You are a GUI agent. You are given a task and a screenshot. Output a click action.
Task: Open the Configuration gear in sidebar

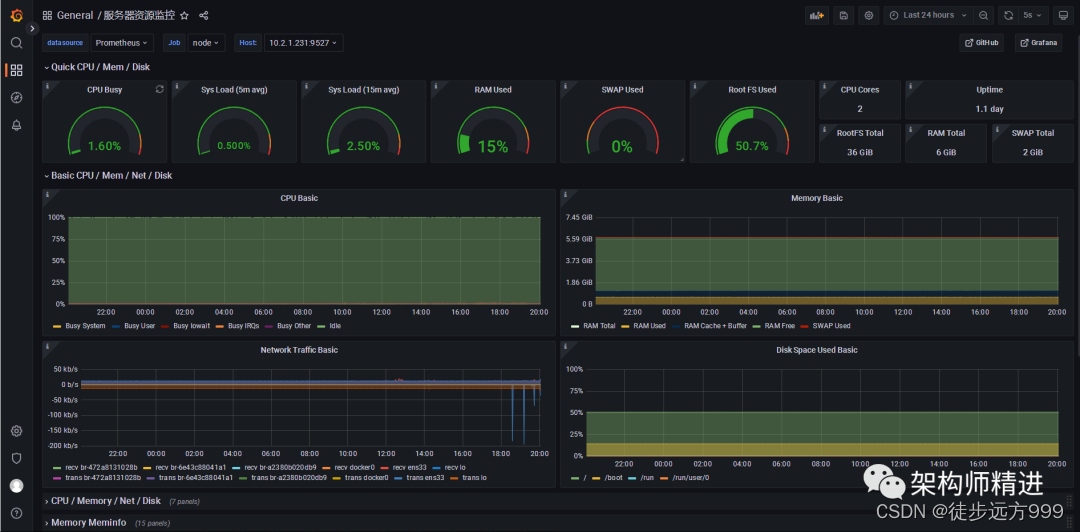coord(17,431)
